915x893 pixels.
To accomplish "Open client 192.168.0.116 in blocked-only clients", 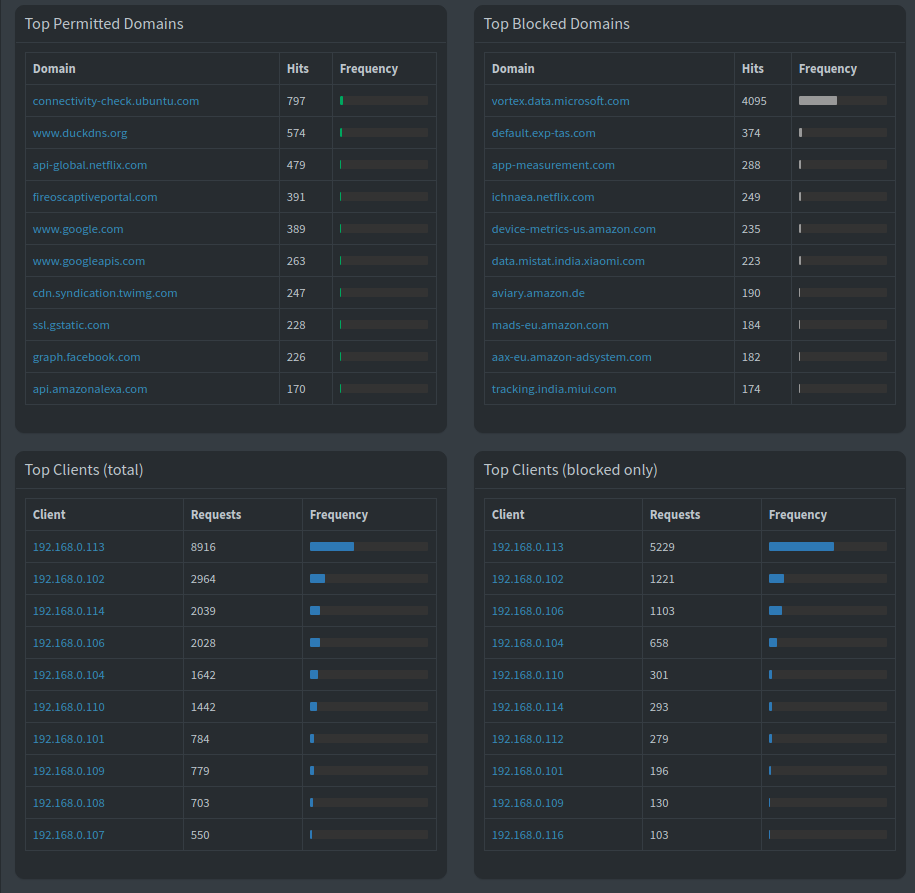I will click(527, 835).
